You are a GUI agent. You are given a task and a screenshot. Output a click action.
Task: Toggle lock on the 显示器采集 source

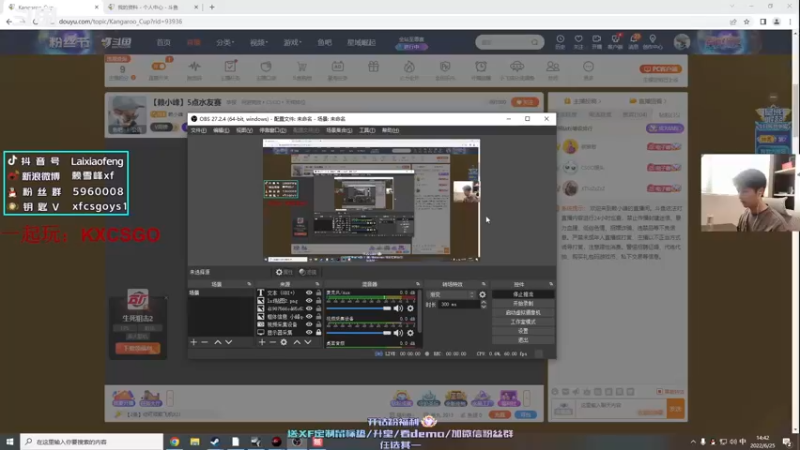pos(318,333)
